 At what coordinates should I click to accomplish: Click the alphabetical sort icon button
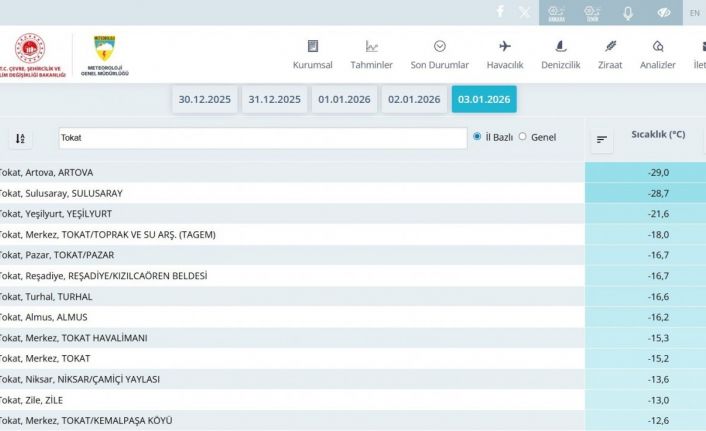point(20,138)
